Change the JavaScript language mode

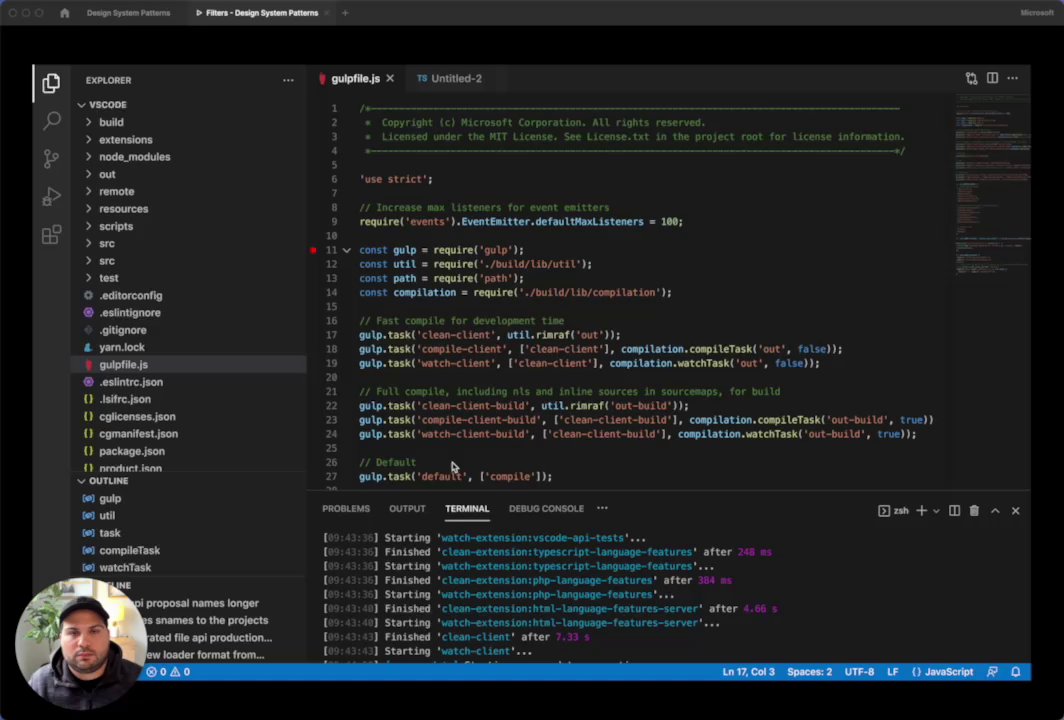click(x=943, y=672)
